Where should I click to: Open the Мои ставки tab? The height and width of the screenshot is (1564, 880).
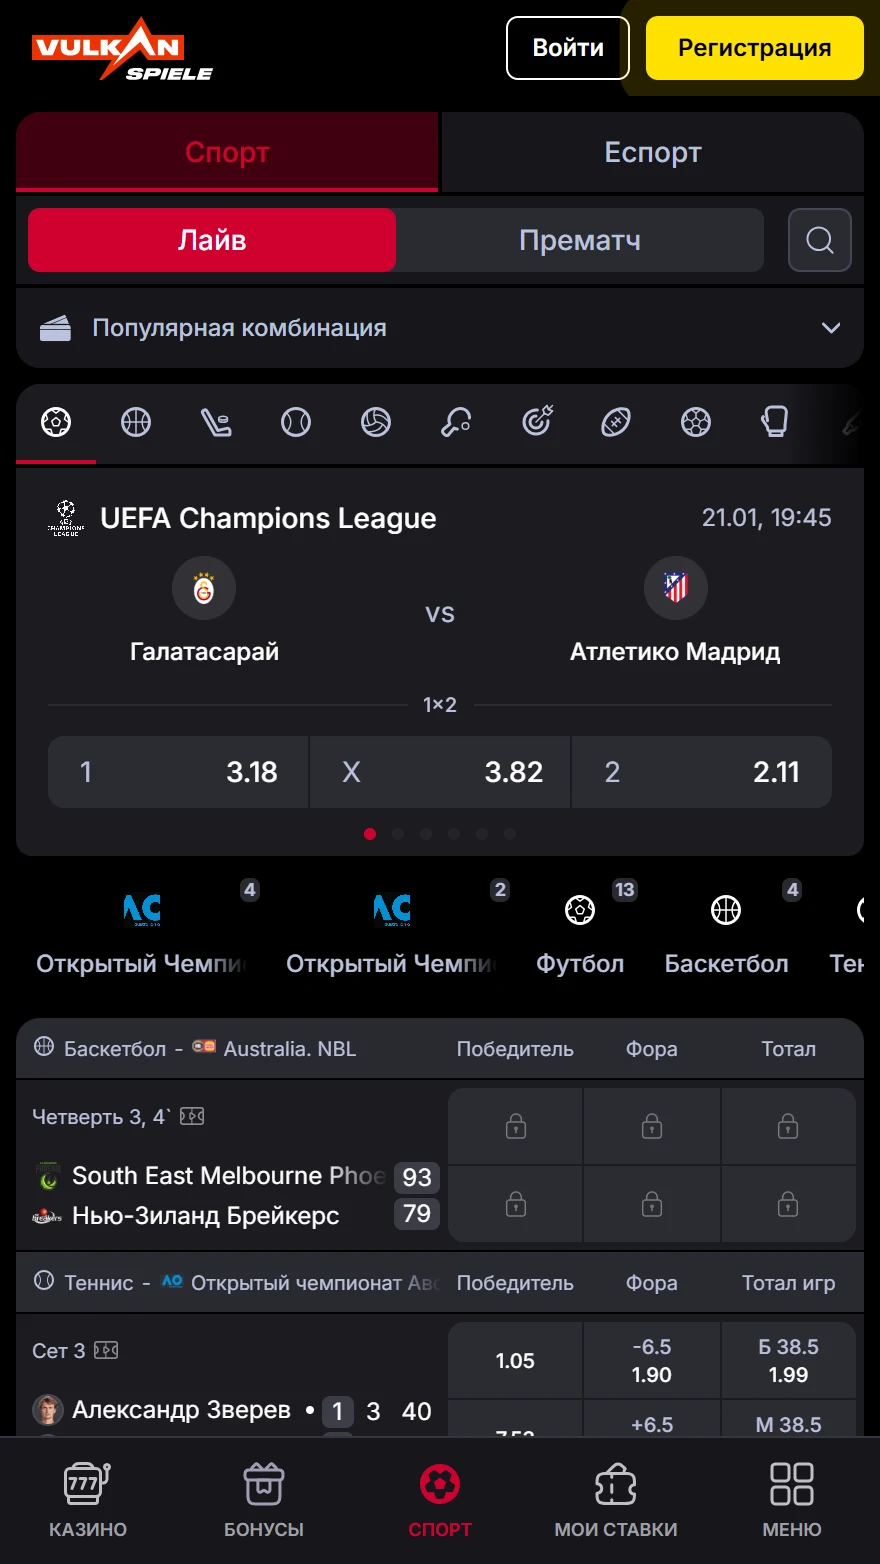click(616, 1499)
